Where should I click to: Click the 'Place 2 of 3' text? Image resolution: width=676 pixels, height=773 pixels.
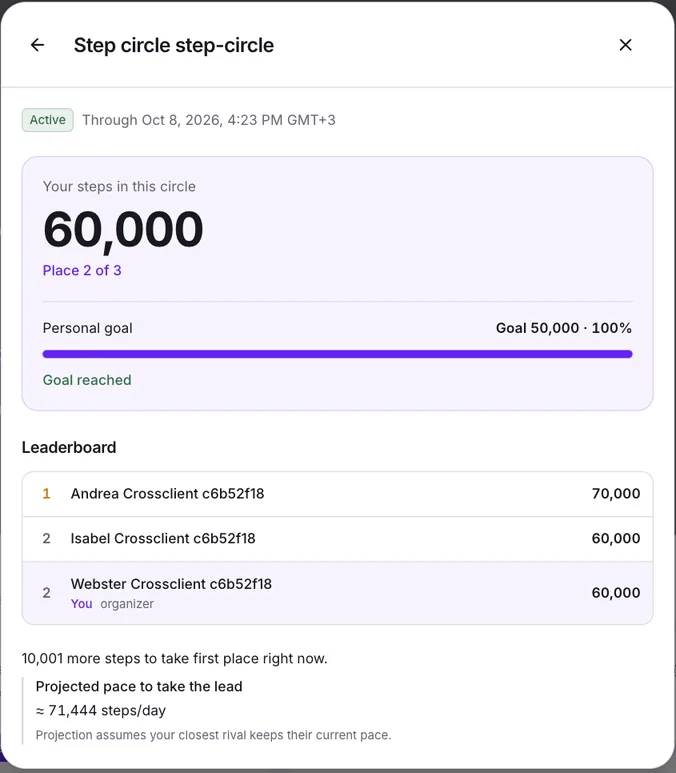click(x=82, y=270)
